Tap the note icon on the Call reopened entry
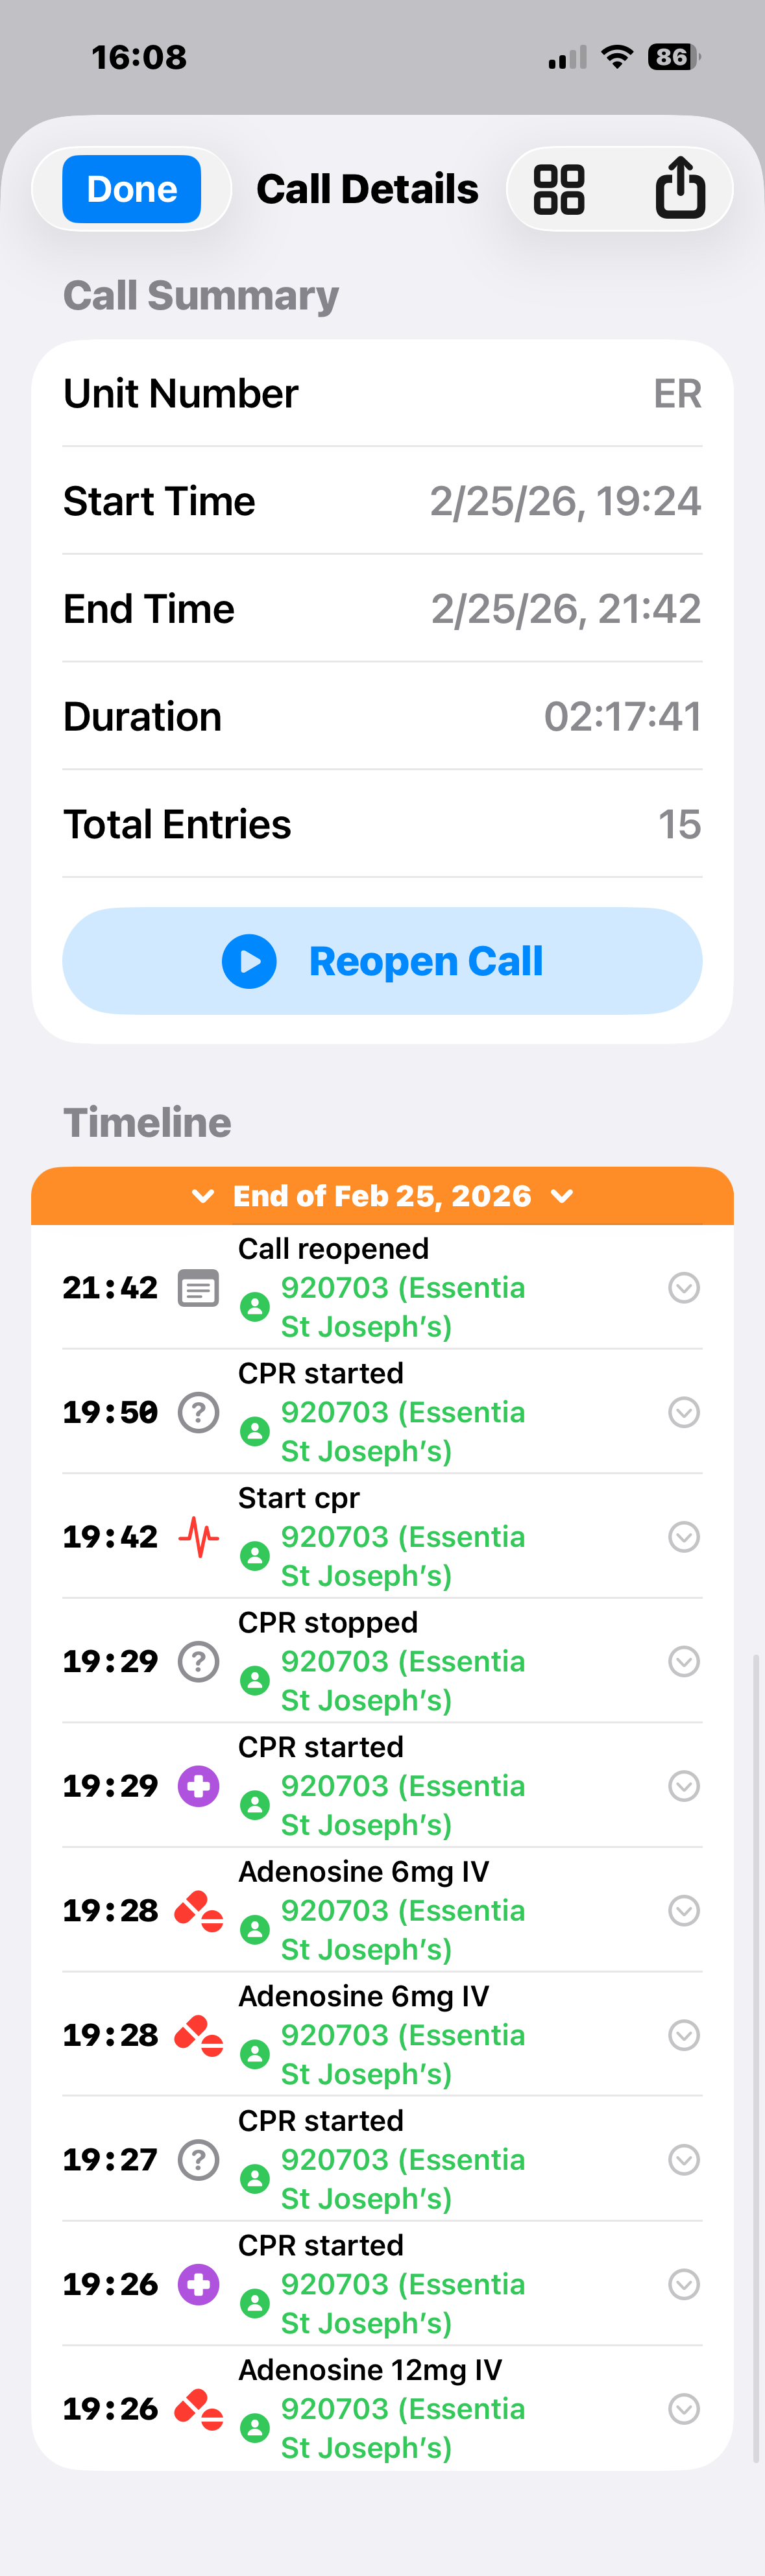Screen dimensions: 765x2576 198,1288
